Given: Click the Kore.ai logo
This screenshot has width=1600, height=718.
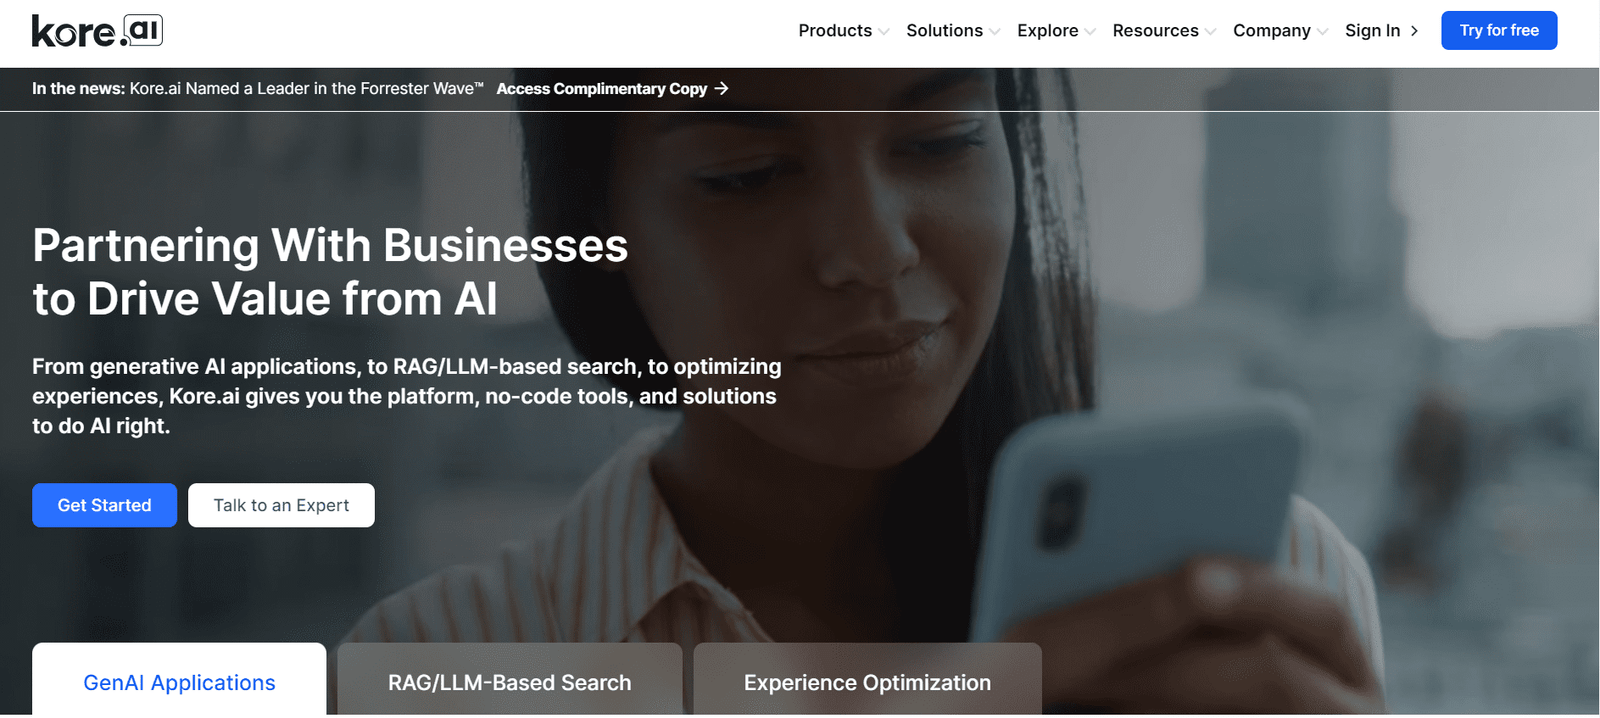Looking at the screenshot, I should coord(97,31).
